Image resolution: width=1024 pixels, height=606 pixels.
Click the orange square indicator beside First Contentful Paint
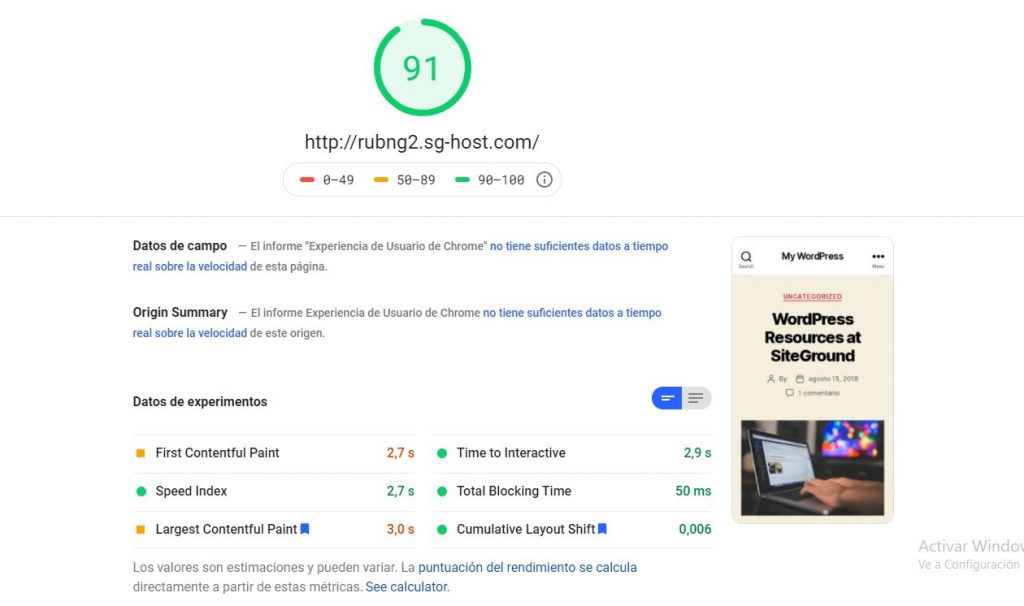140,452
